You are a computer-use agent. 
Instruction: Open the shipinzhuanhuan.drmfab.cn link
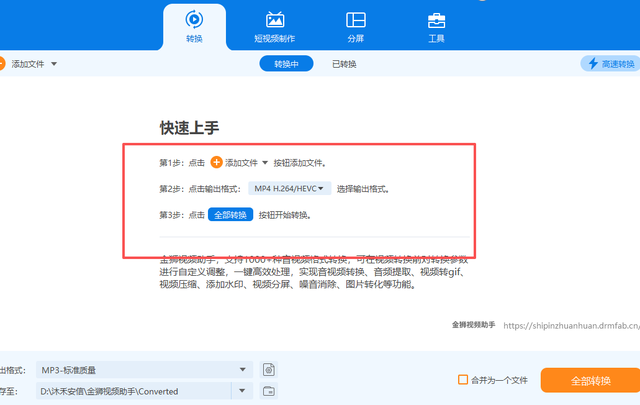pyautogui.click(x=571, y=325)
